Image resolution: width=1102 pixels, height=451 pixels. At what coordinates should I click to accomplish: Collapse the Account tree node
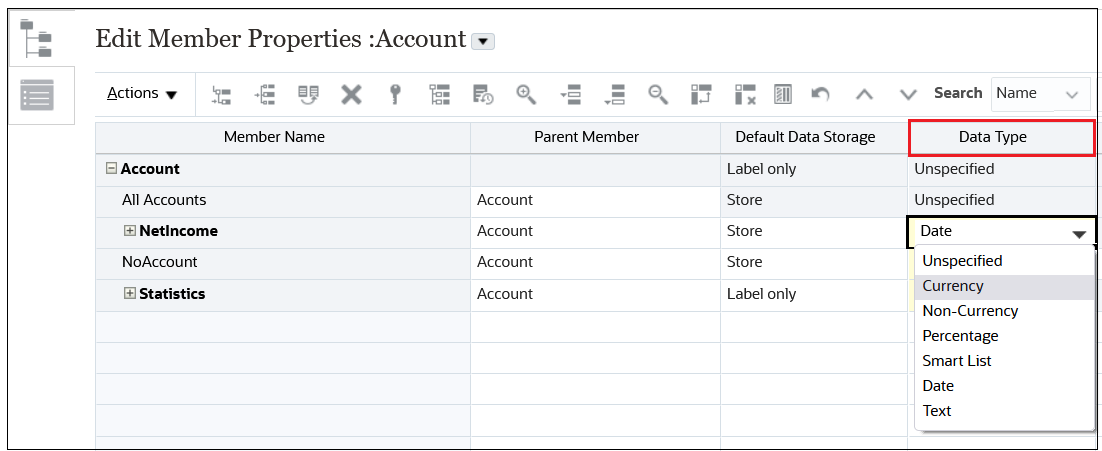[111, 169]
